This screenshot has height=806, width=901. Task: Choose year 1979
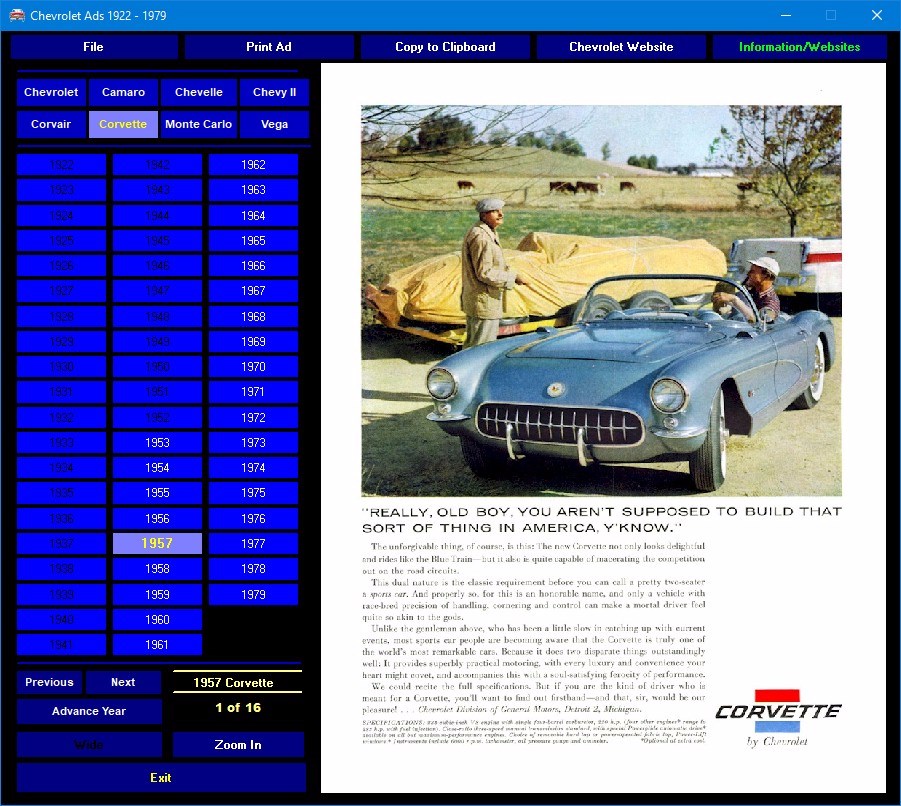253,595
